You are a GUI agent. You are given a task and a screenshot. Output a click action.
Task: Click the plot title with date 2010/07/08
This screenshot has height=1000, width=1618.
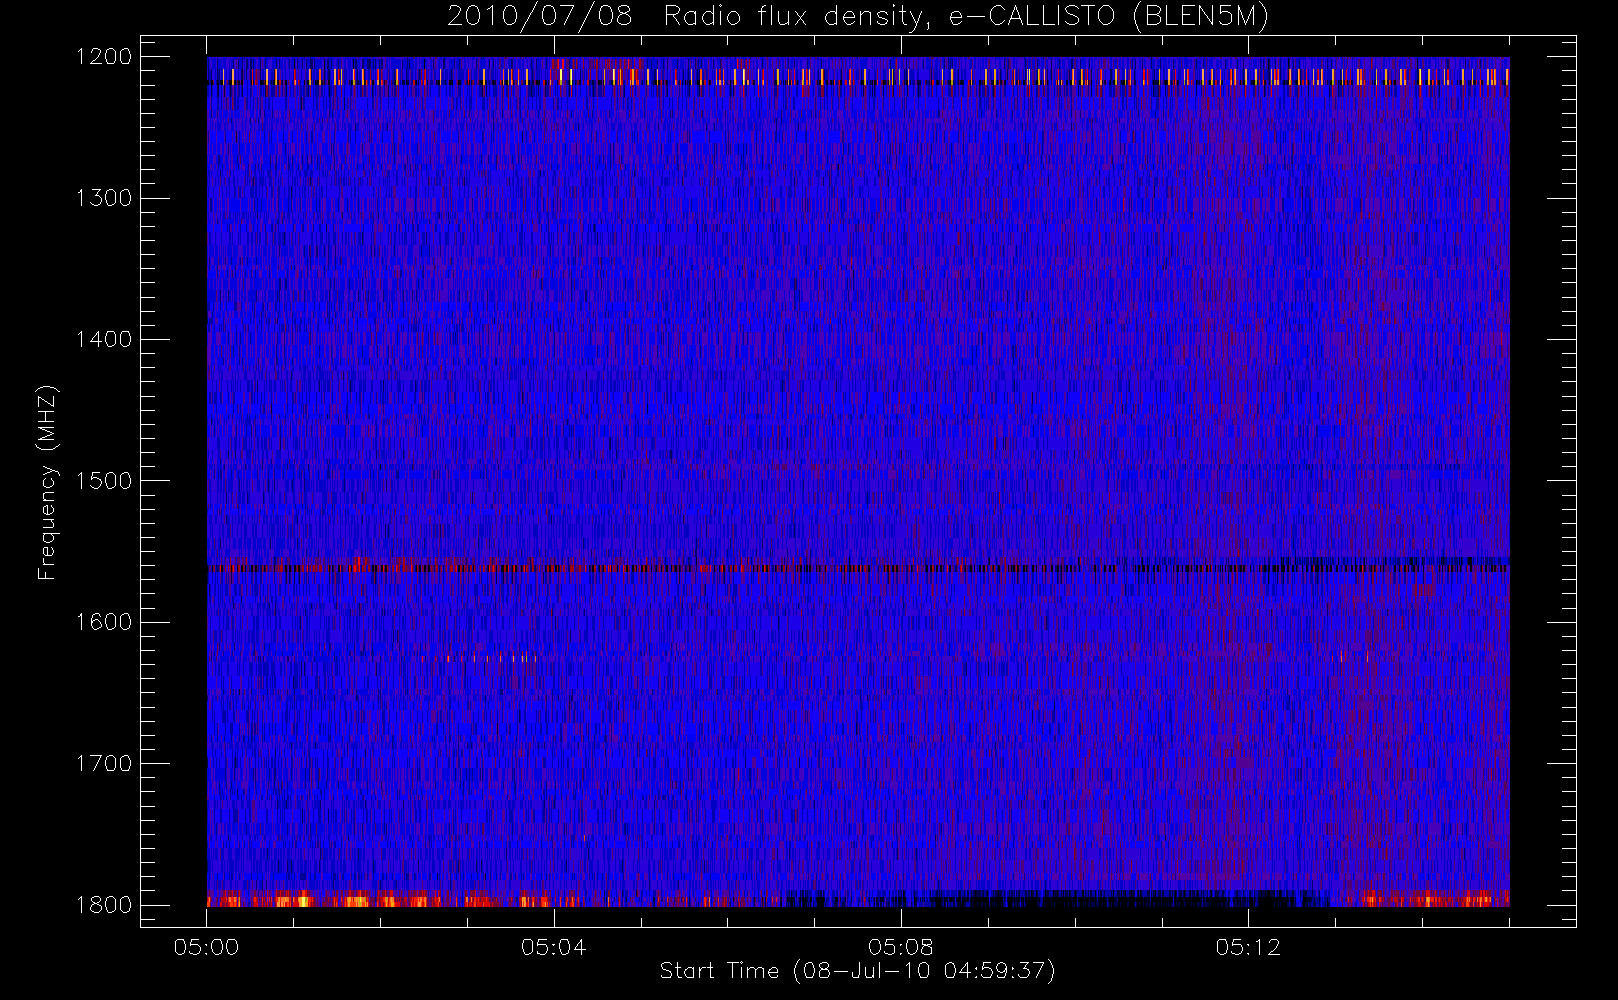(x=858, y=17)
